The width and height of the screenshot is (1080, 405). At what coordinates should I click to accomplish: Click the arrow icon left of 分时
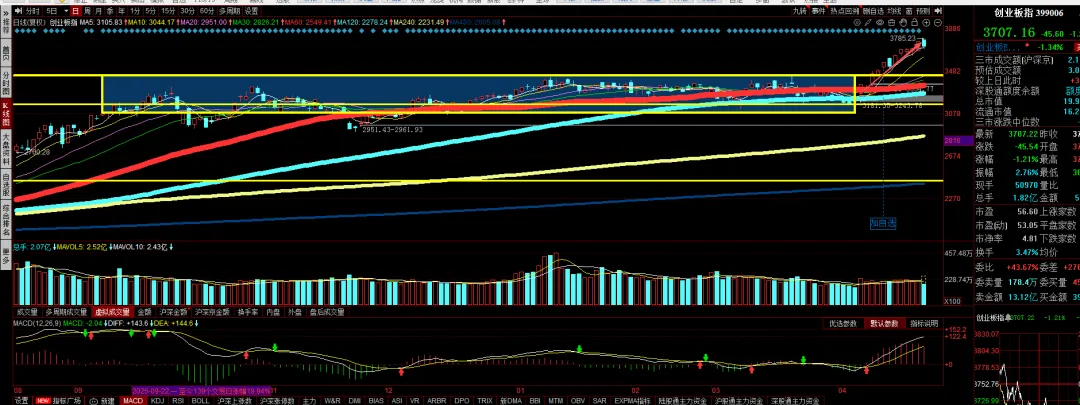[x=18, y=11]
